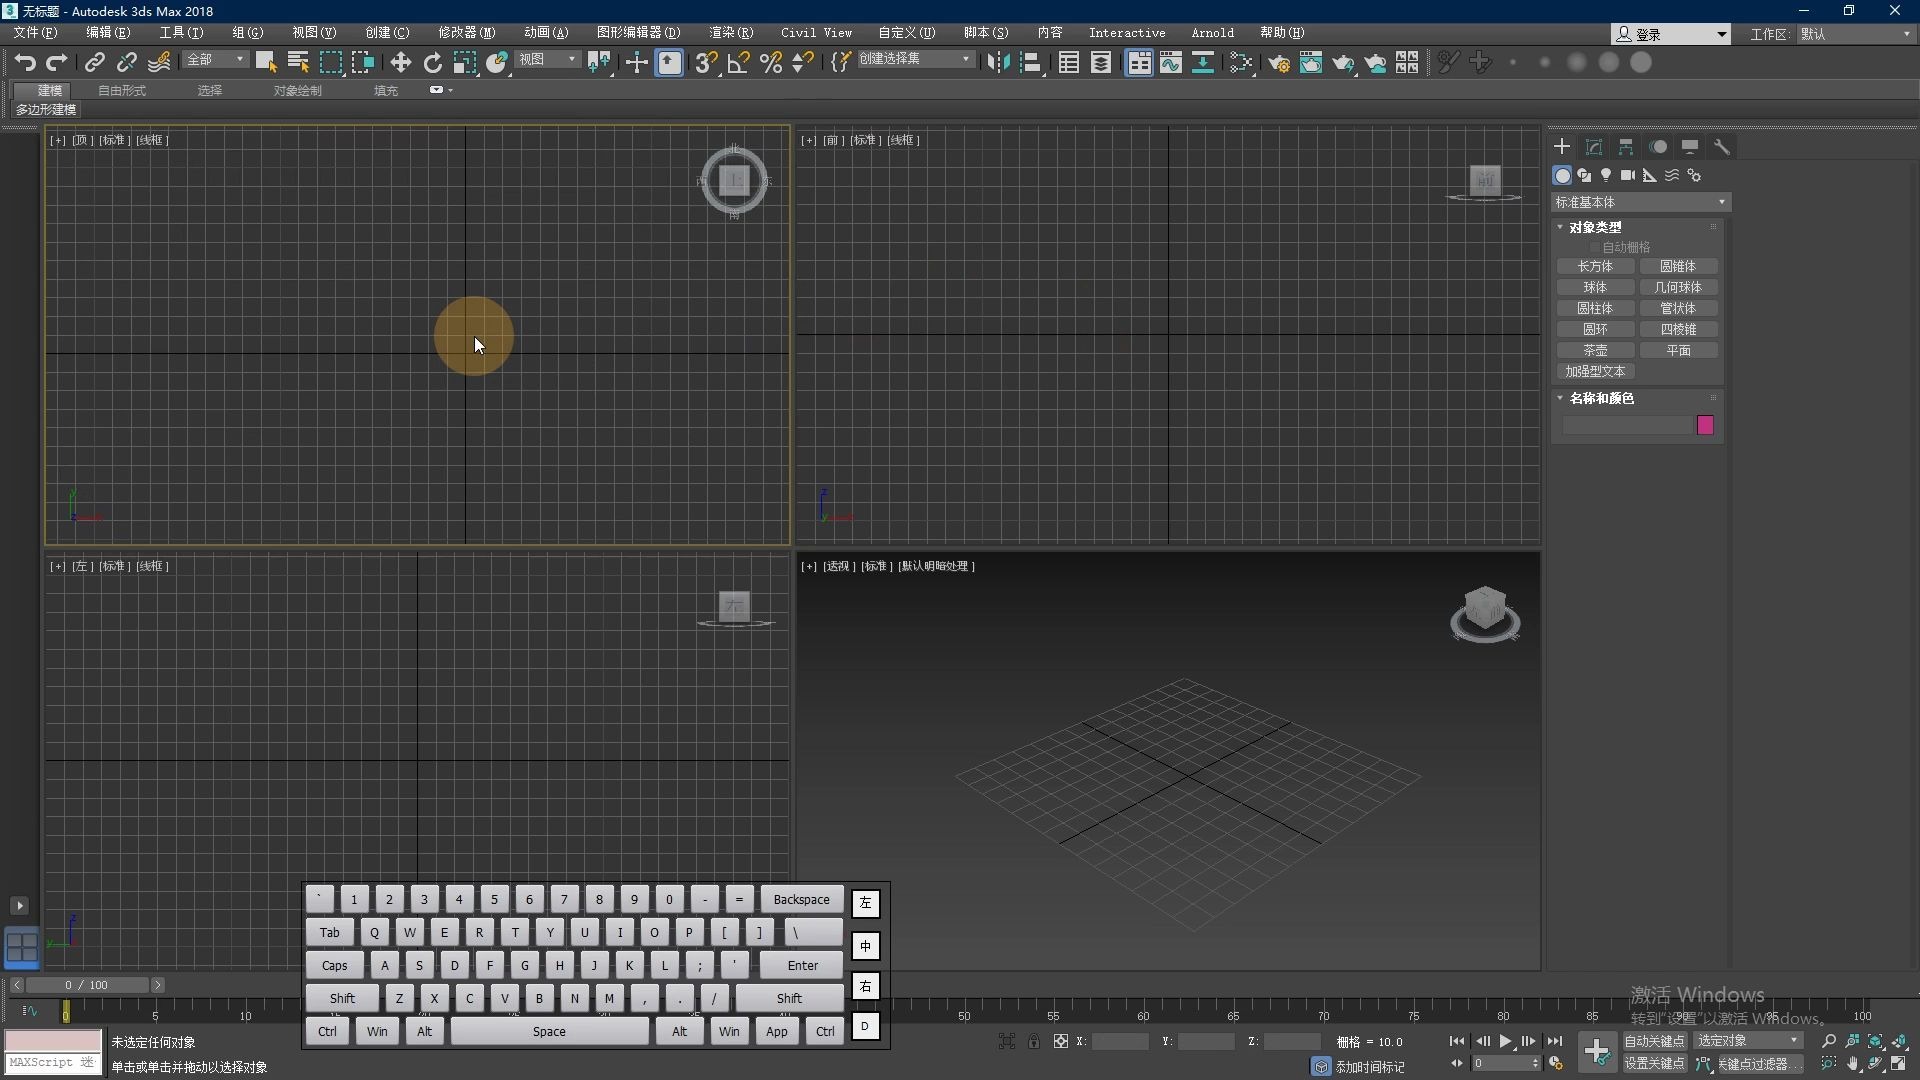
Task: Open the 标准基本体 primitives dropdown
Action: click(x=1640, y=202)
